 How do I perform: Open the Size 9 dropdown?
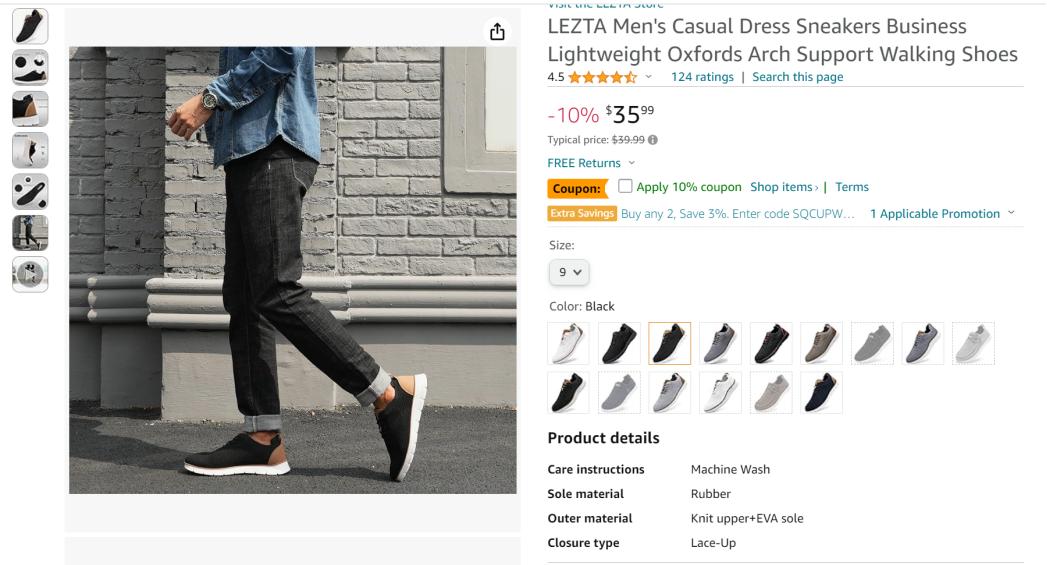tap(569, 272)
